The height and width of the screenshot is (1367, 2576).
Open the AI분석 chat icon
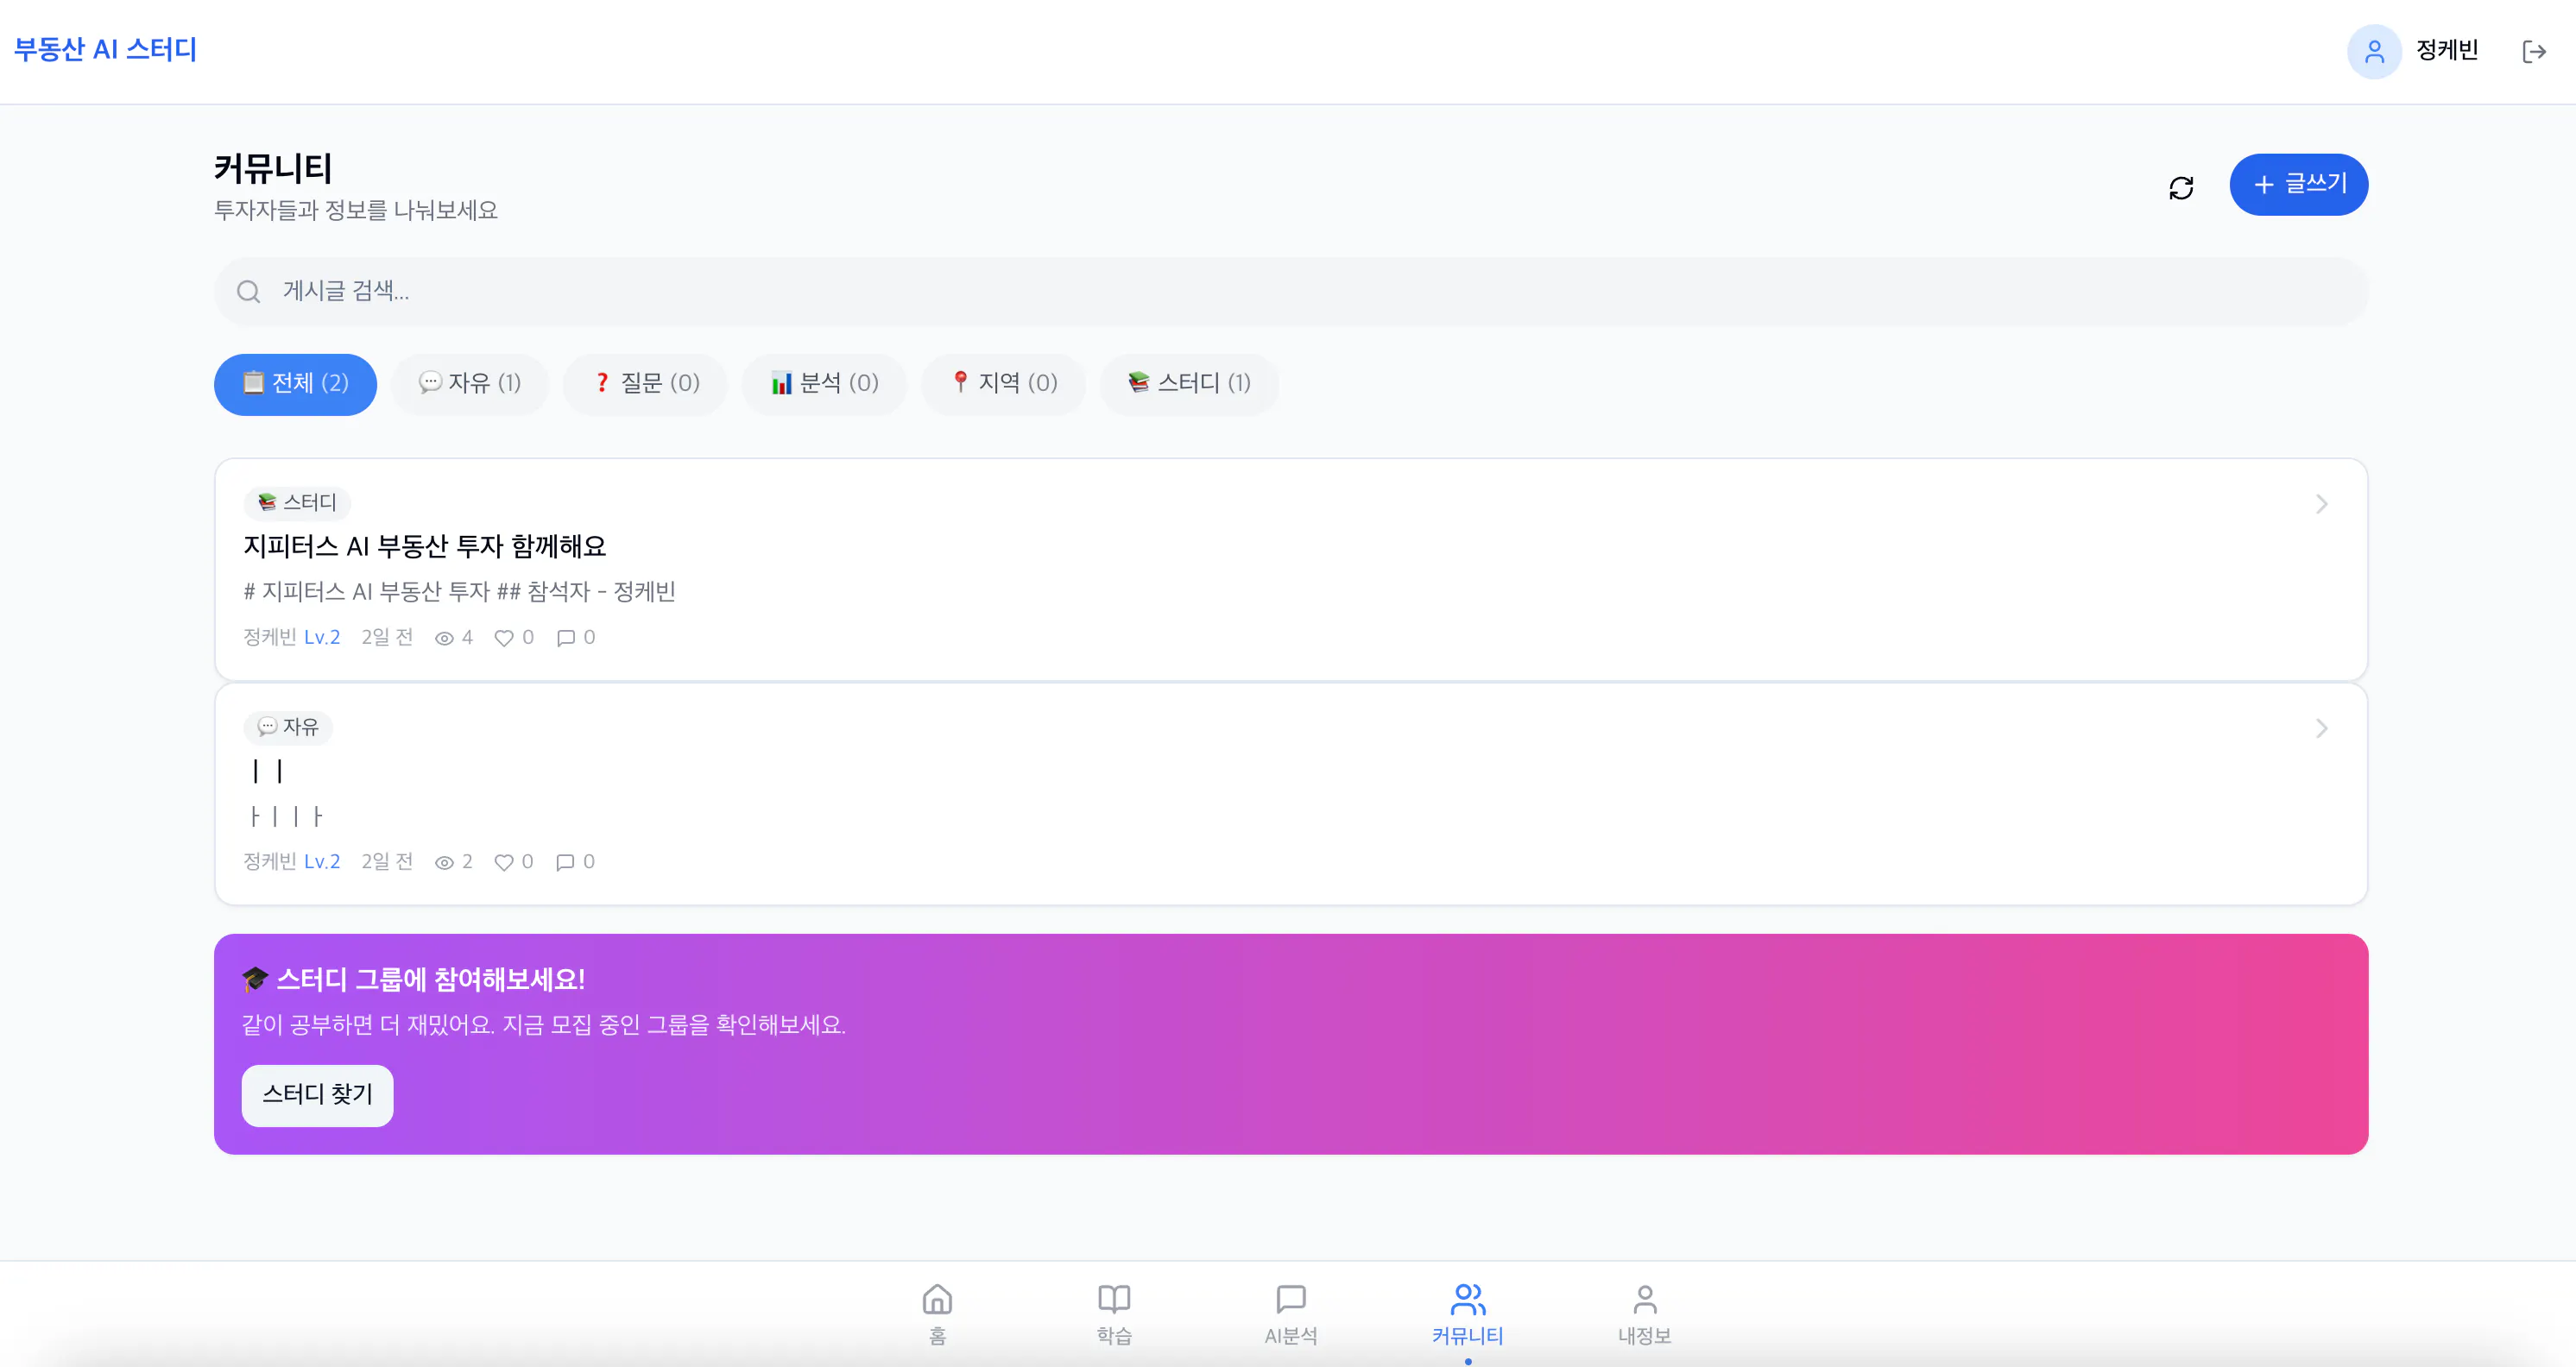coord(1291,1299)
